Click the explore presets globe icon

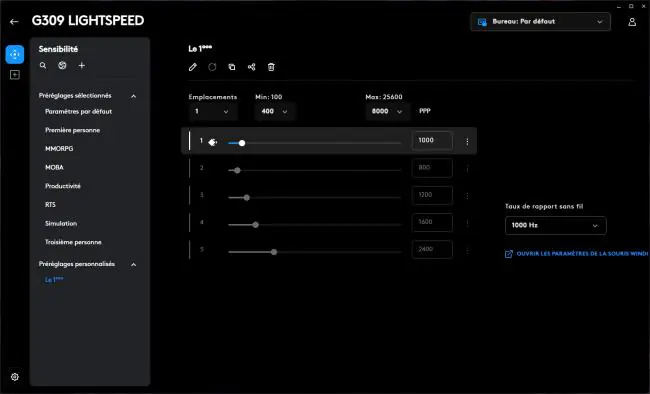[x=62, y=65]
